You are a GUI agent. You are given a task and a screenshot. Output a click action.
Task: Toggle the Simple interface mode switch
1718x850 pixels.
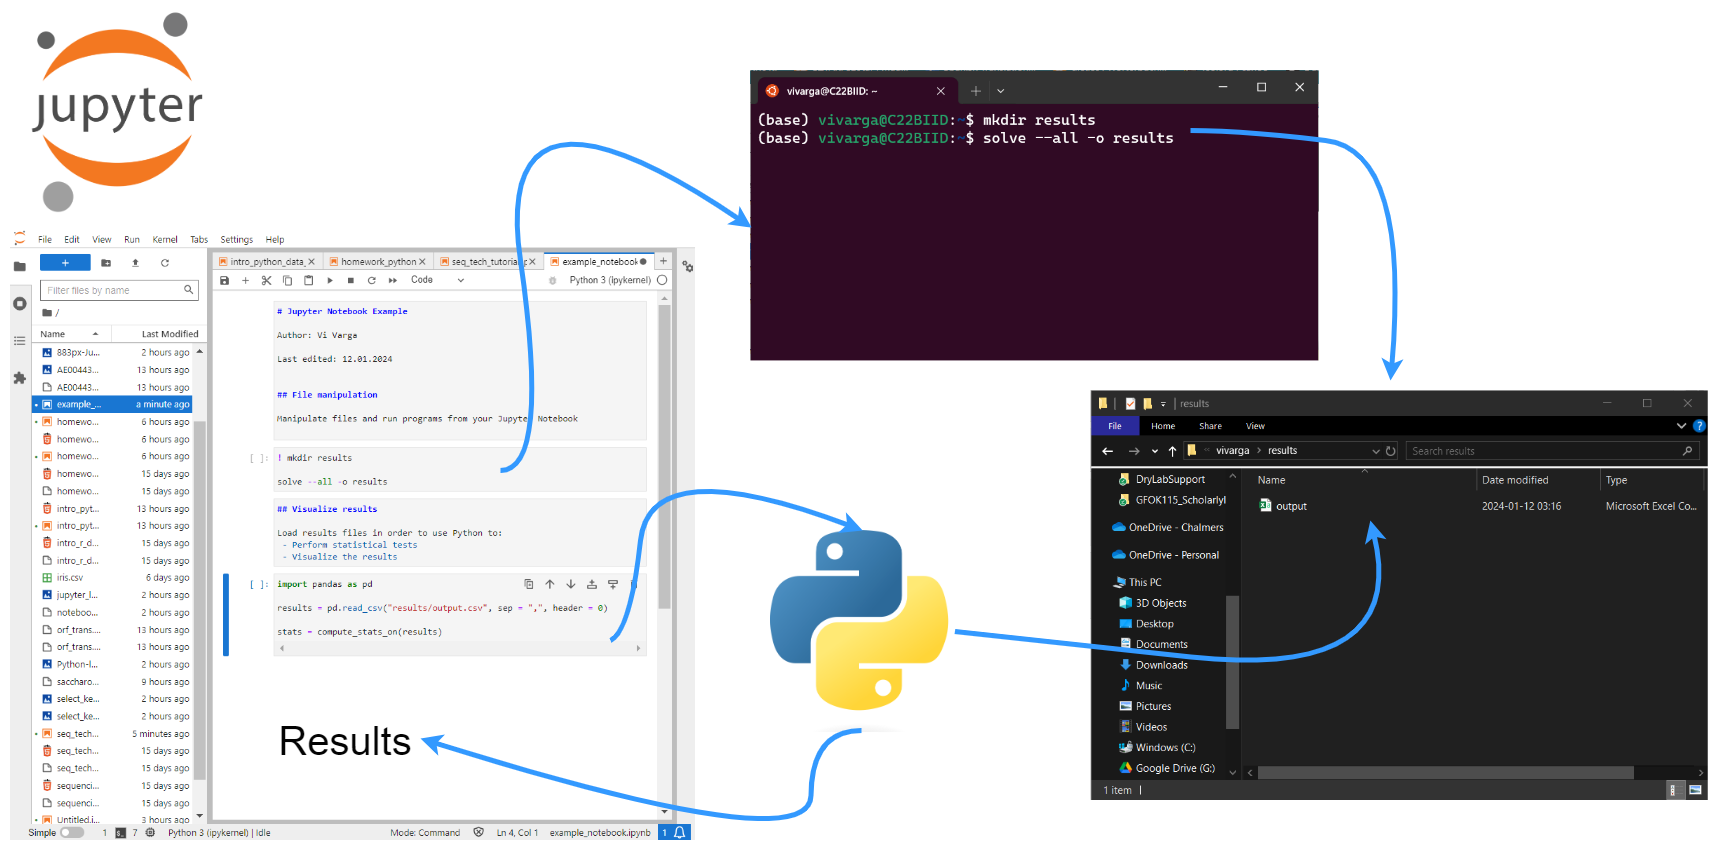pos(72,832)
